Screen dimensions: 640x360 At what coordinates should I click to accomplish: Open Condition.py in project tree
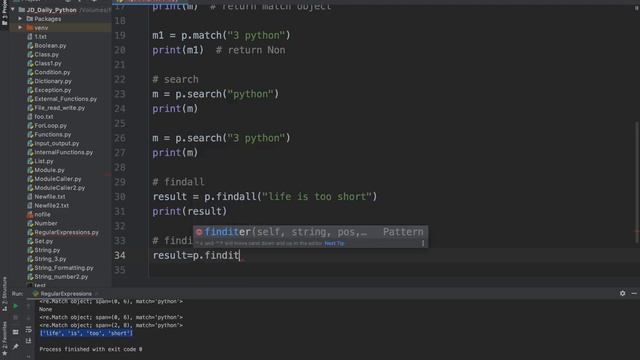point(49,72)
